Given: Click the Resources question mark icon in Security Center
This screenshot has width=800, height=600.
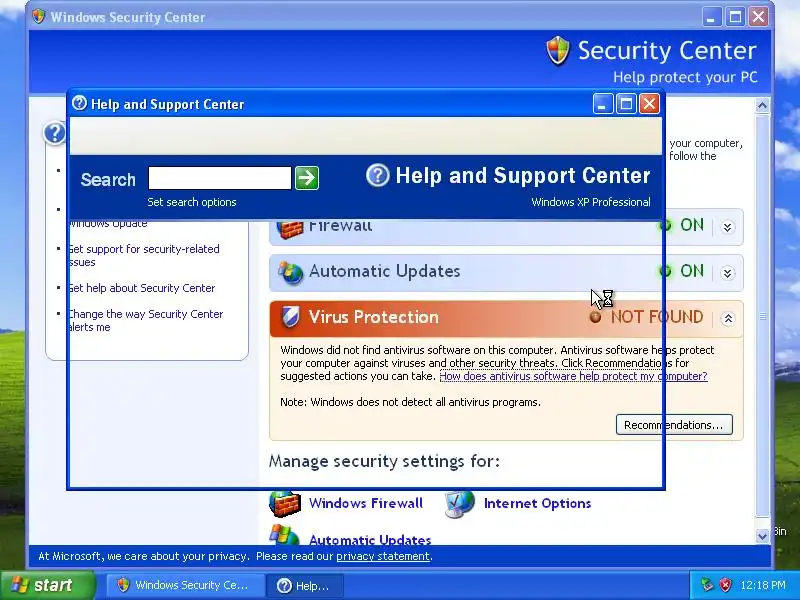Looking at the screenshot, I should click(54, 133).
